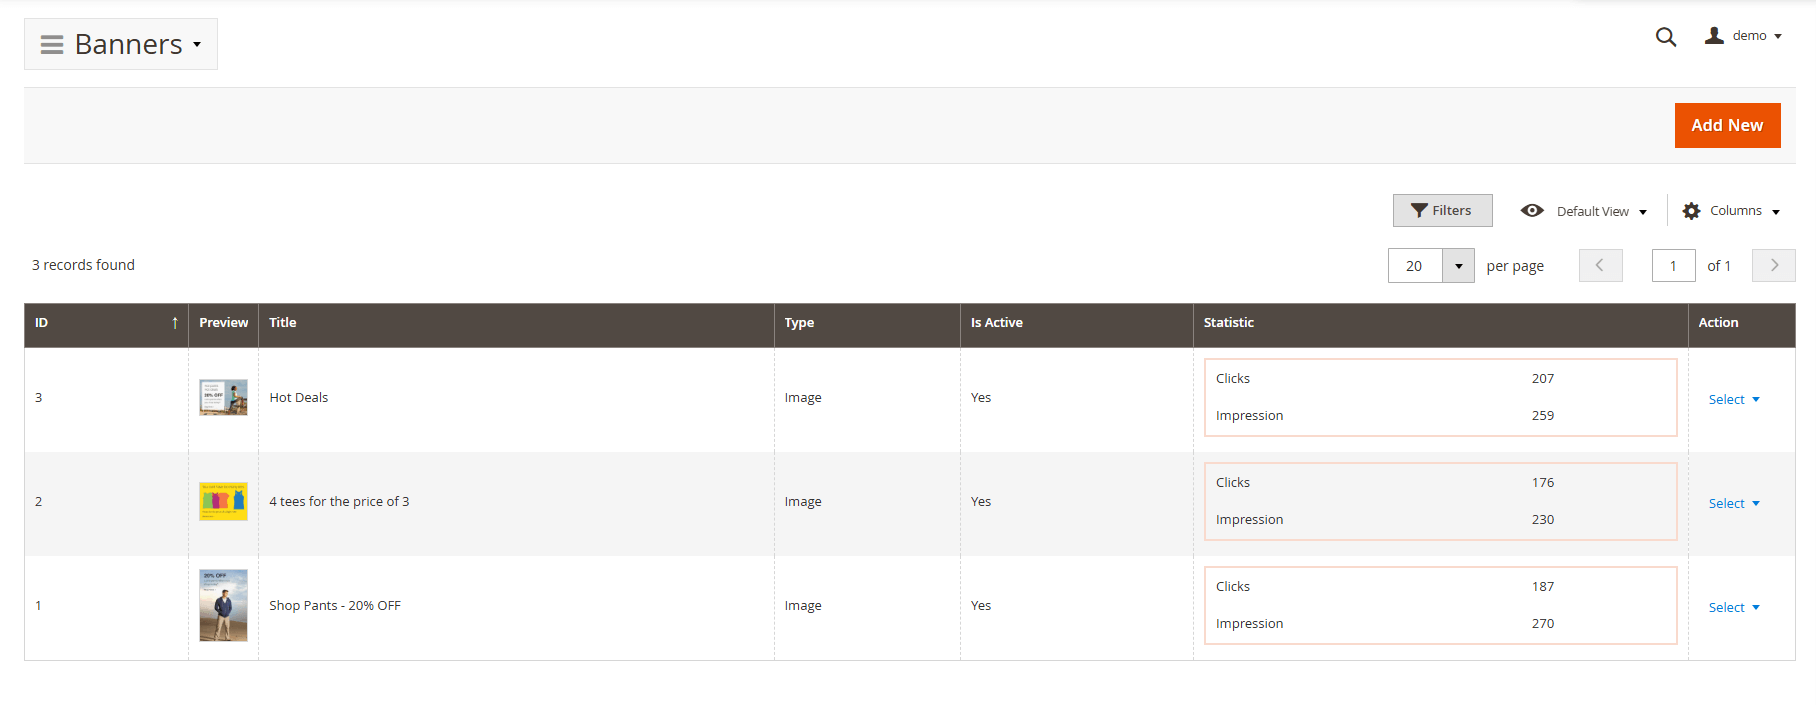1816x705 pixels.
Task: Sort by the Title column header
Action: pyautogui.click(x=283, y=323)
